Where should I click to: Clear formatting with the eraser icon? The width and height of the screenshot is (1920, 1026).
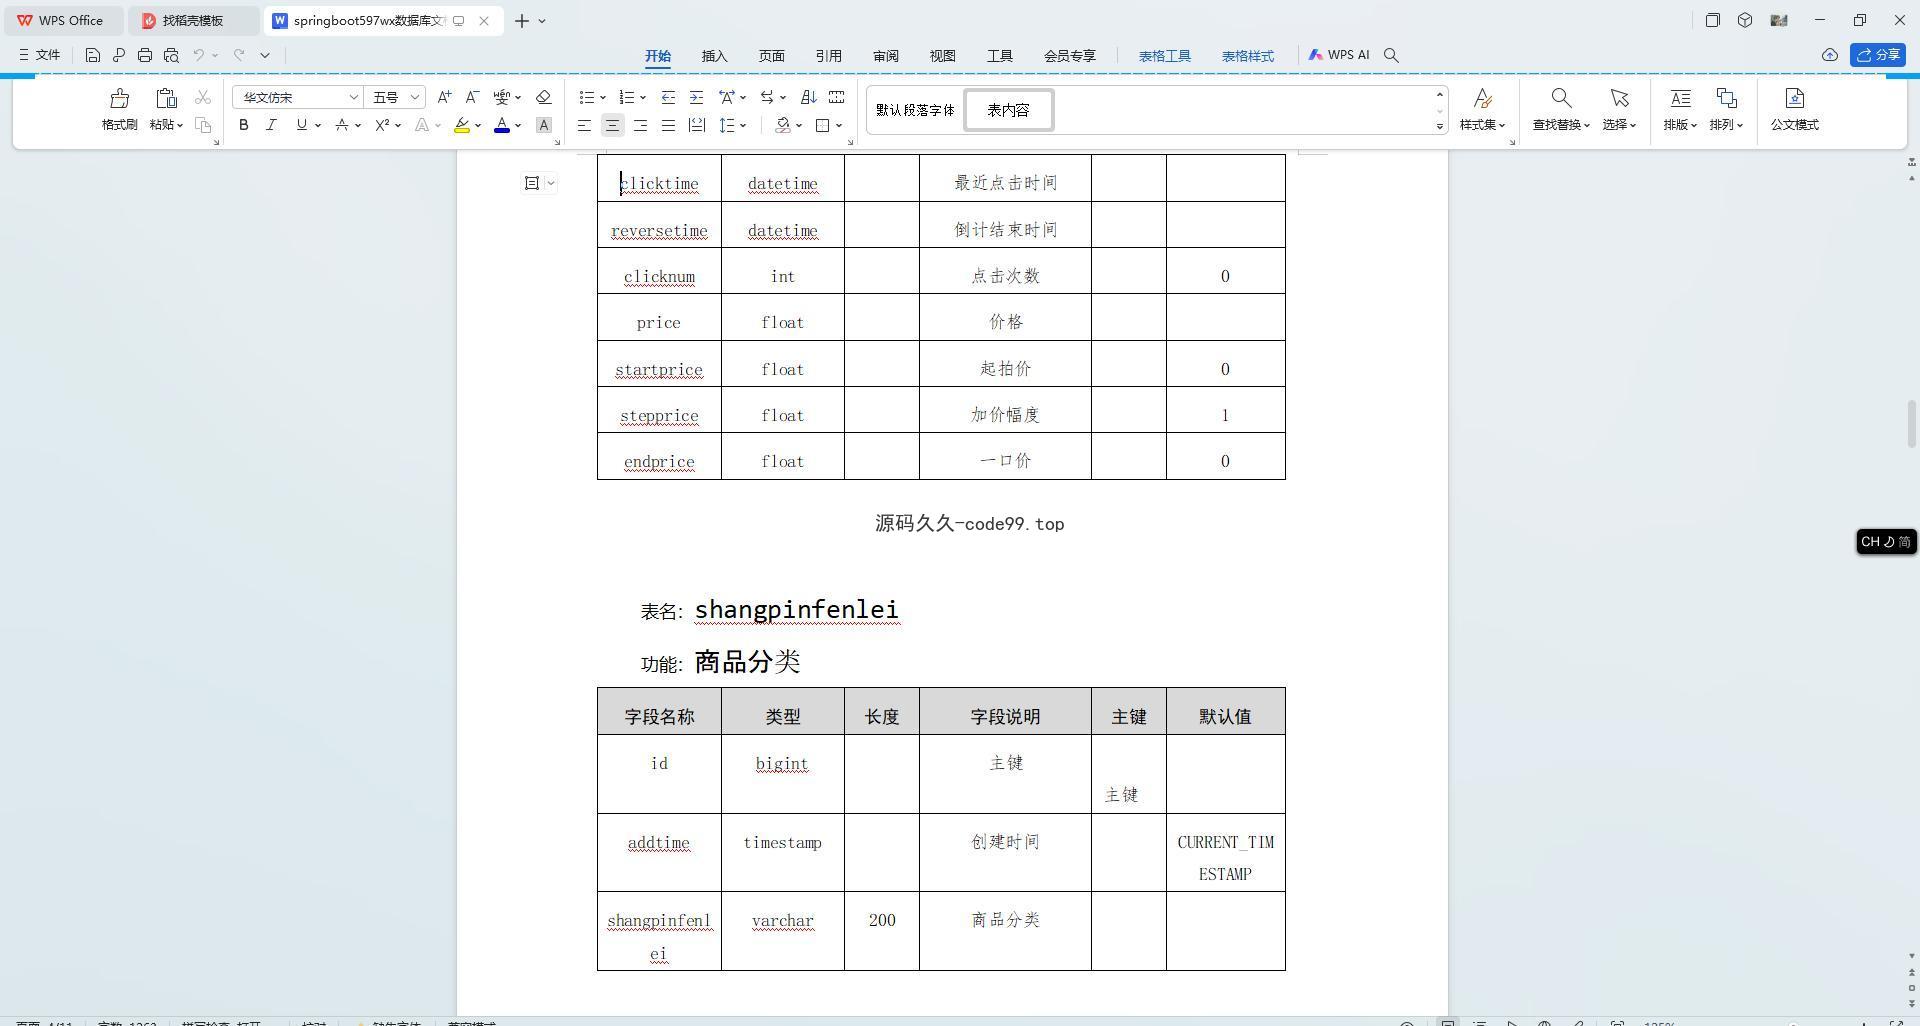point(543,97)
